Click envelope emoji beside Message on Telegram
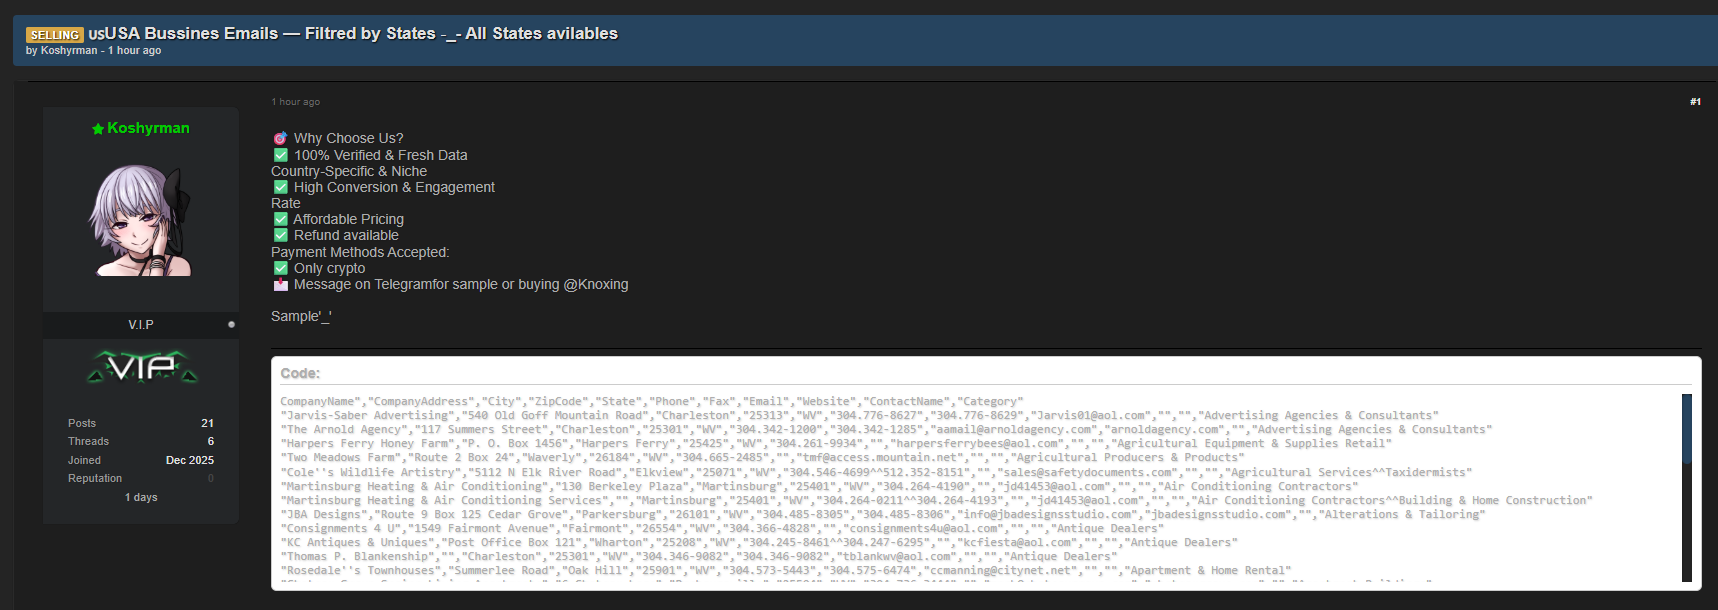 (281, 285)
